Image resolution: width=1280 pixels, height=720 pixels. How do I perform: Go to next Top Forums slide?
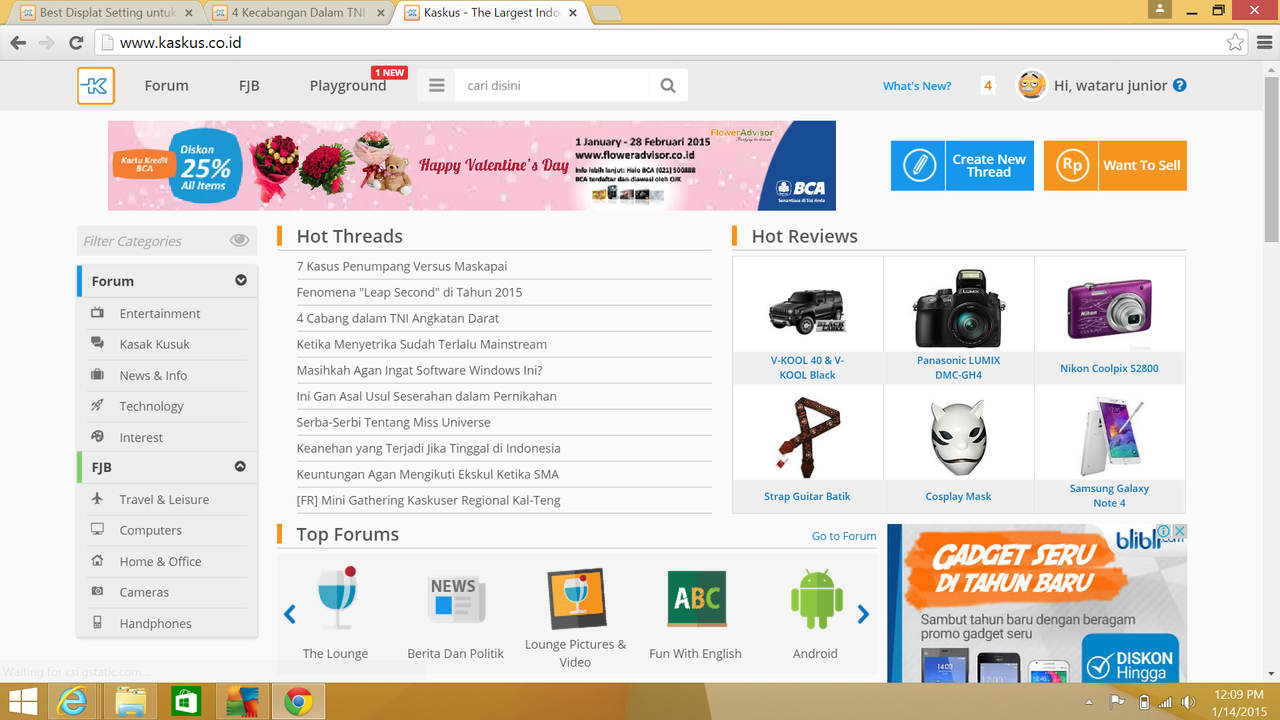click(863, 614)
